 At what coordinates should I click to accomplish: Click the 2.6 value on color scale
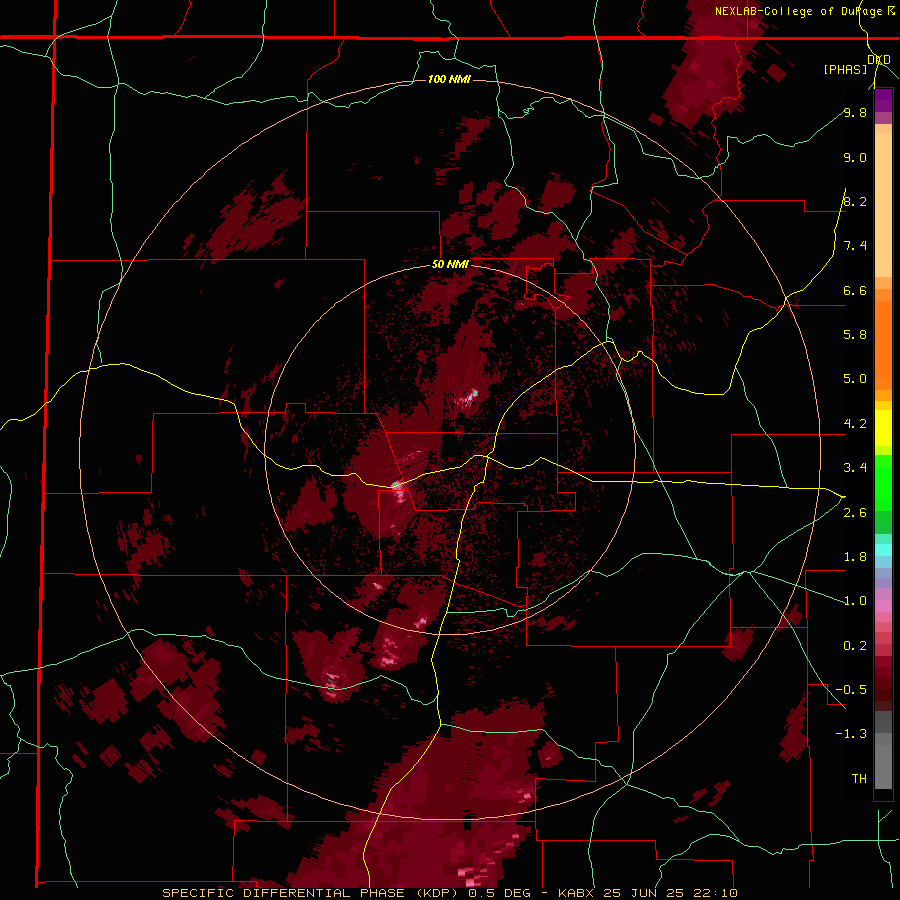855,513
